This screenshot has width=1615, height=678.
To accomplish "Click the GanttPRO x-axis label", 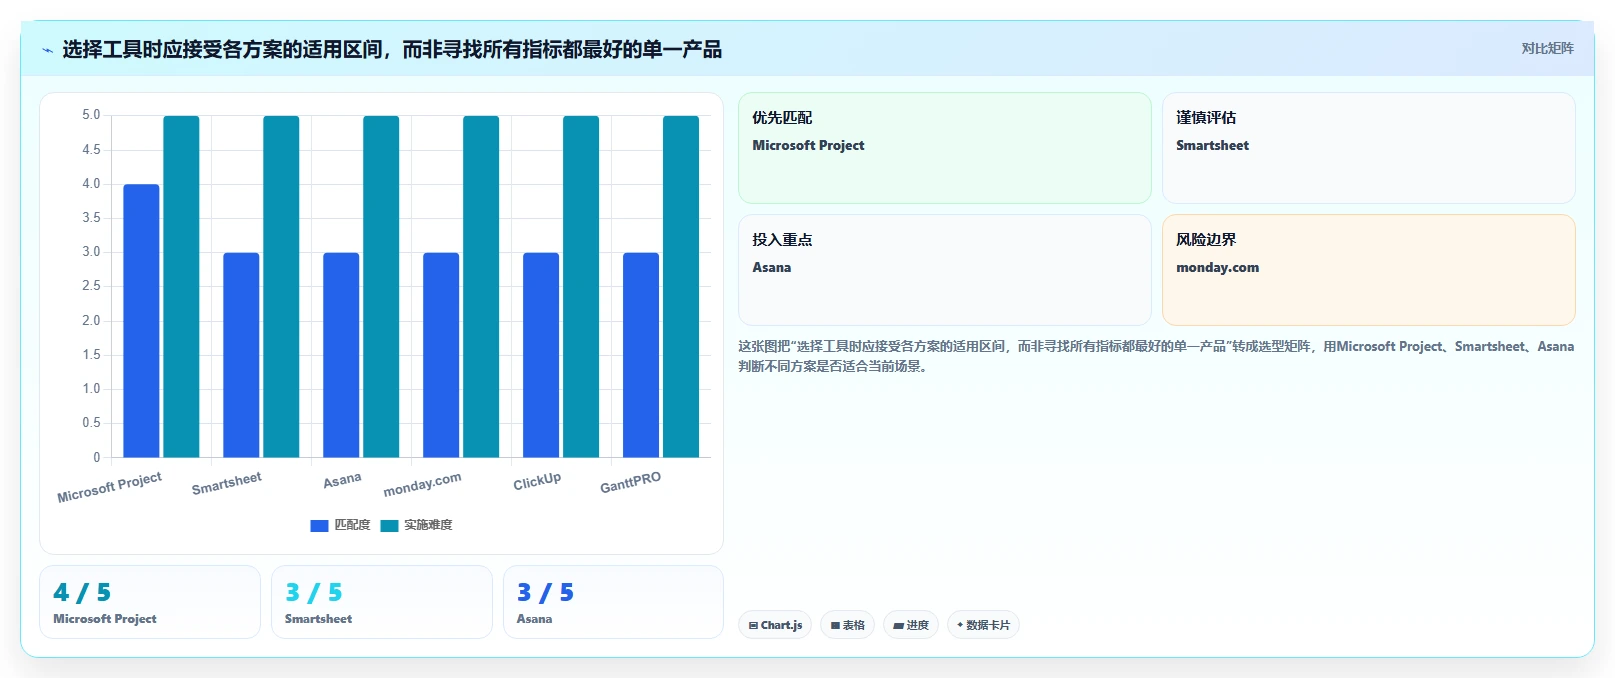I will [x=630, y=482].
